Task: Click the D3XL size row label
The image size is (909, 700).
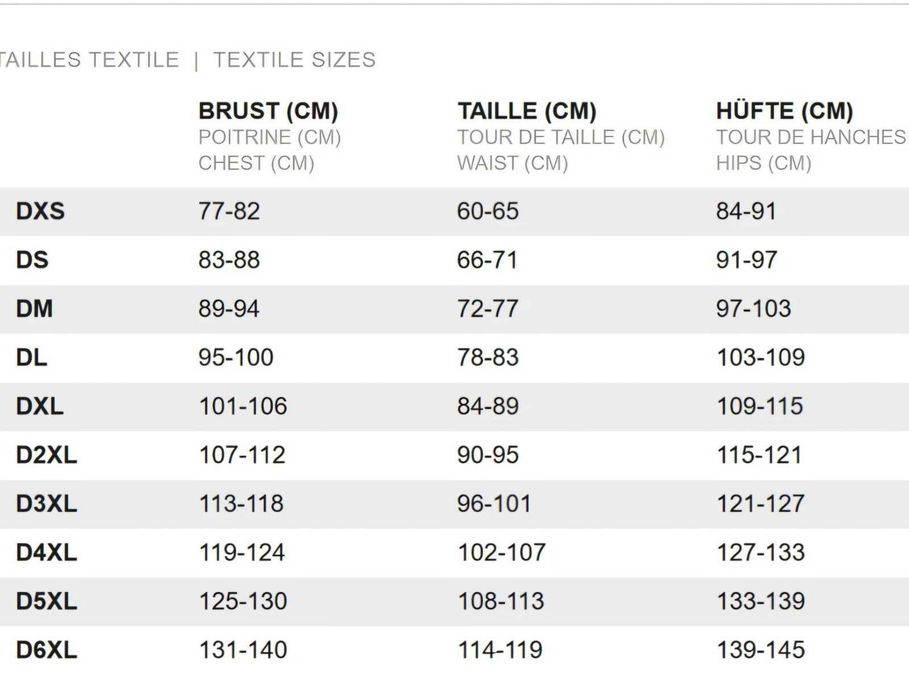Action: point(46,503)
